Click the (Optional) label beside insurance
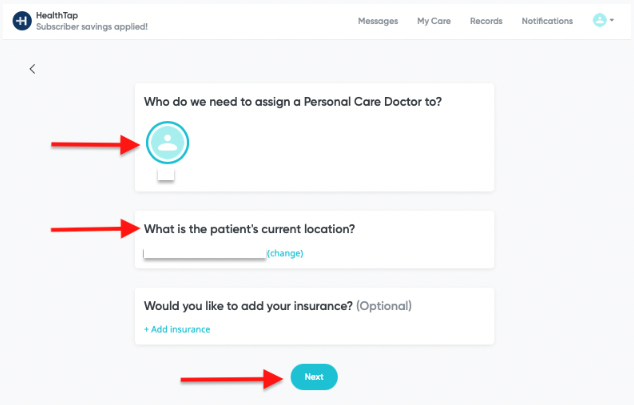Image resolution: width=634 pixels, height=405 pixels. coord(384,306)
